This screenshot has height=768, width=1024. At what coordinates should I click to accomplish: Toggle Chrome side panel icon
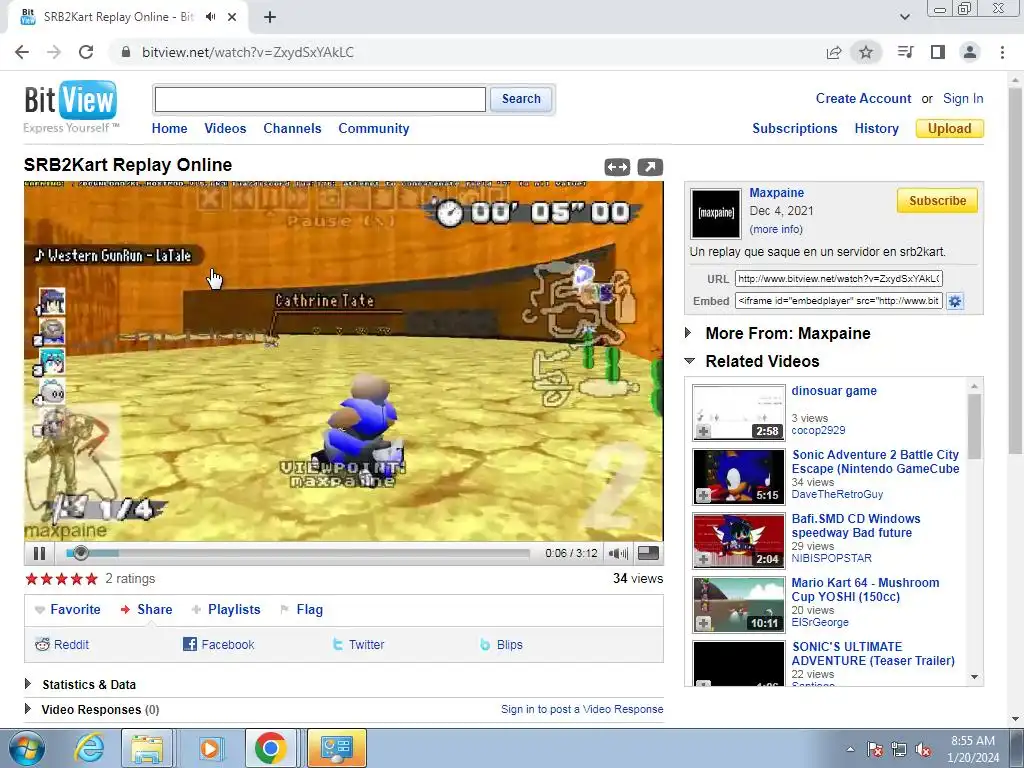[938, 52]
